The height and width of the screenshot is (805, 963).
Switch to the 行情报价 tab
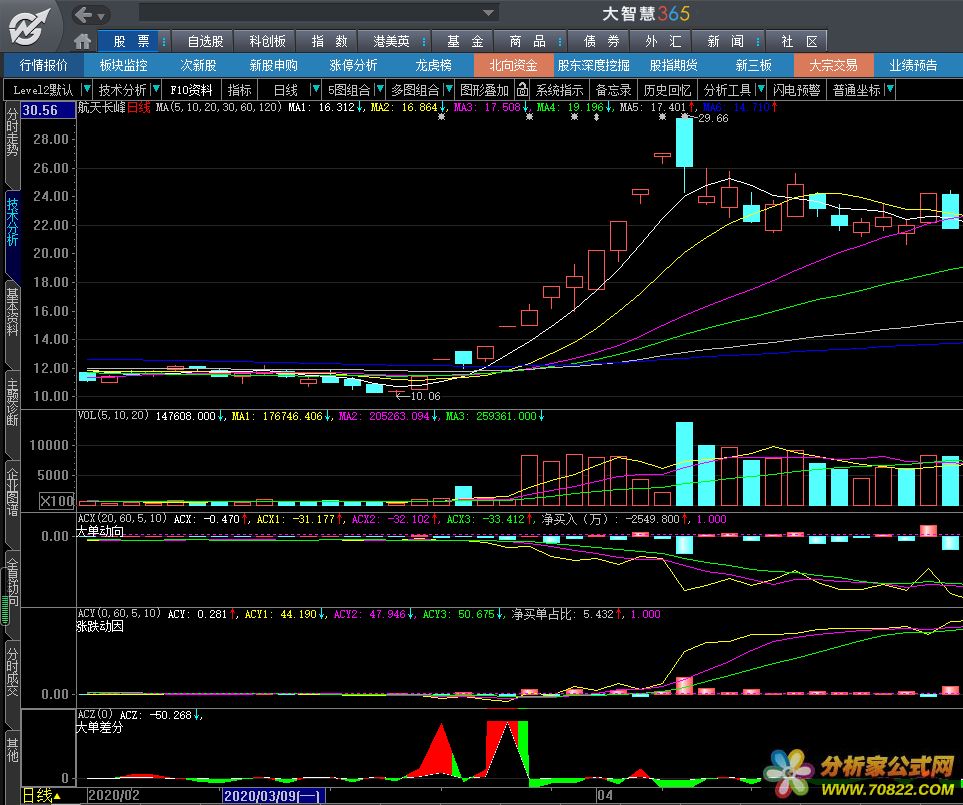(x=44, y=65)
